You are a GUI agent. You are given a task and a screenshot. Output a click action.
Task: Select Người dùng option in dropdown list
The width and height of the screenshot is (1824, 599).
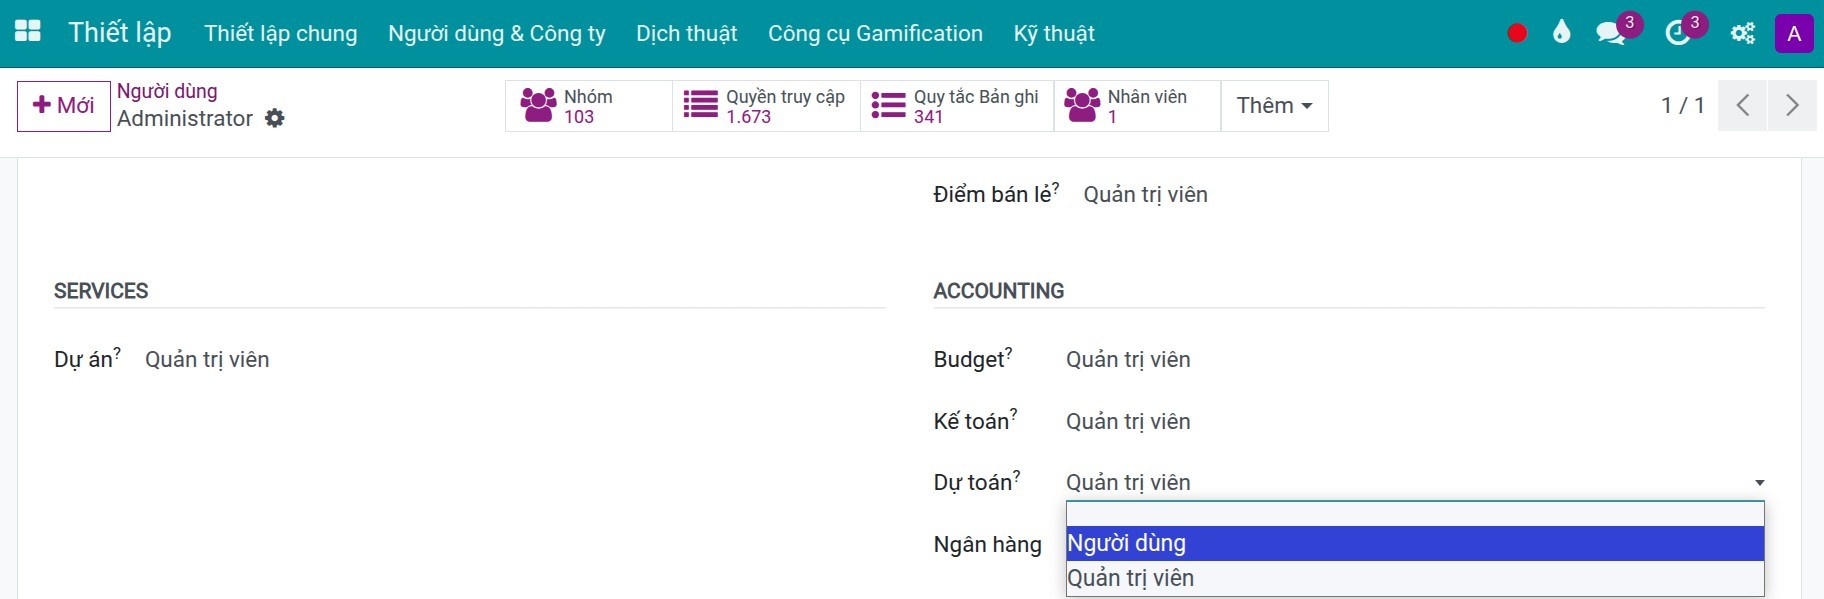1415,543
